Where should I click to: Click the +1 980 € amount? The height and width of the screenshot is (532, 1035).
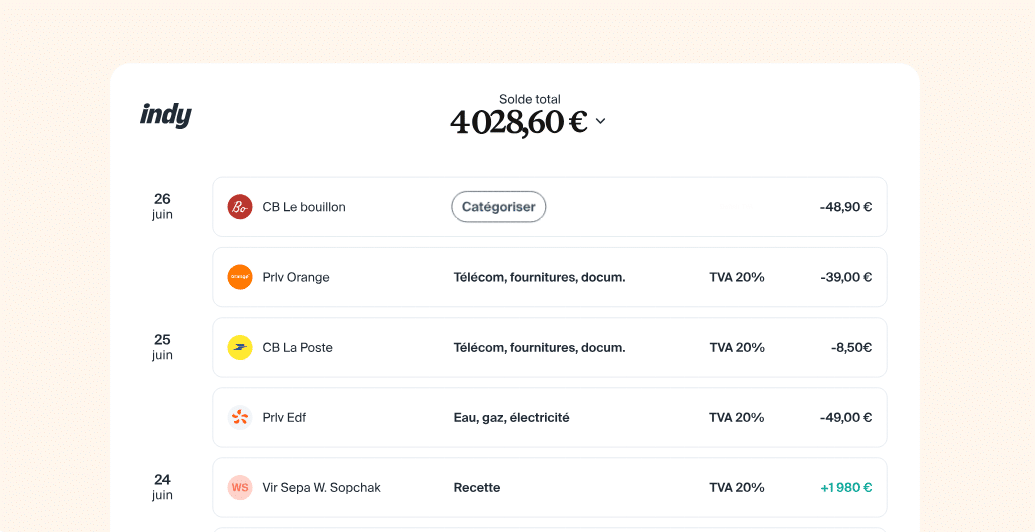846,488
